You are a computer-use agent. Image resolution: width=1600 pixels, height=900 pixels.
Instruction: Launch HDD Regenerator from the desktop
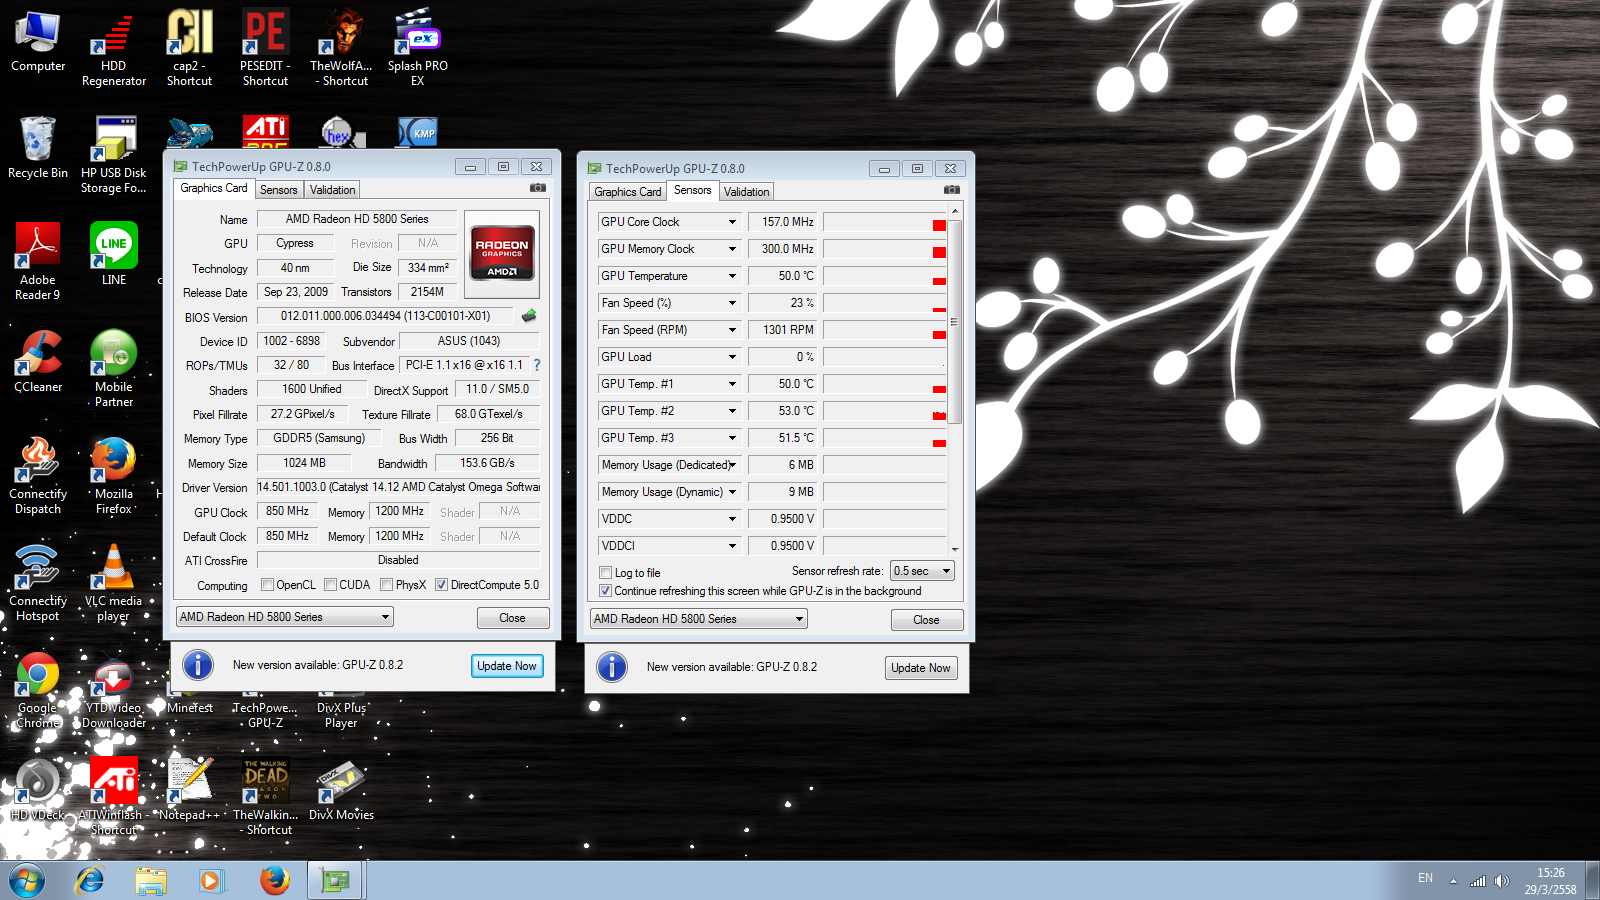pyautogui.click(x=114, y=49)
